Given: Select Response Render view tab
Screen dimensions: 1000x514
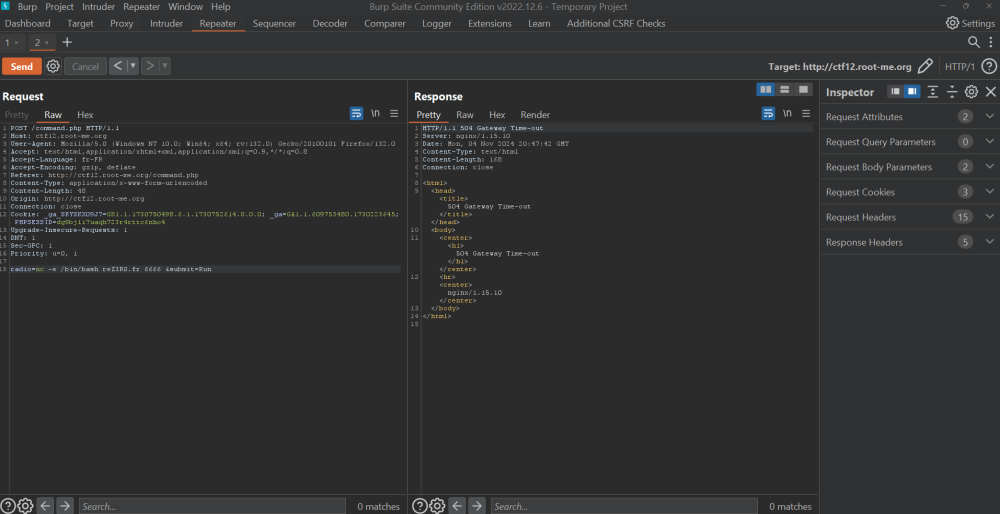Looking at the screenshot, I should point(535,115).
